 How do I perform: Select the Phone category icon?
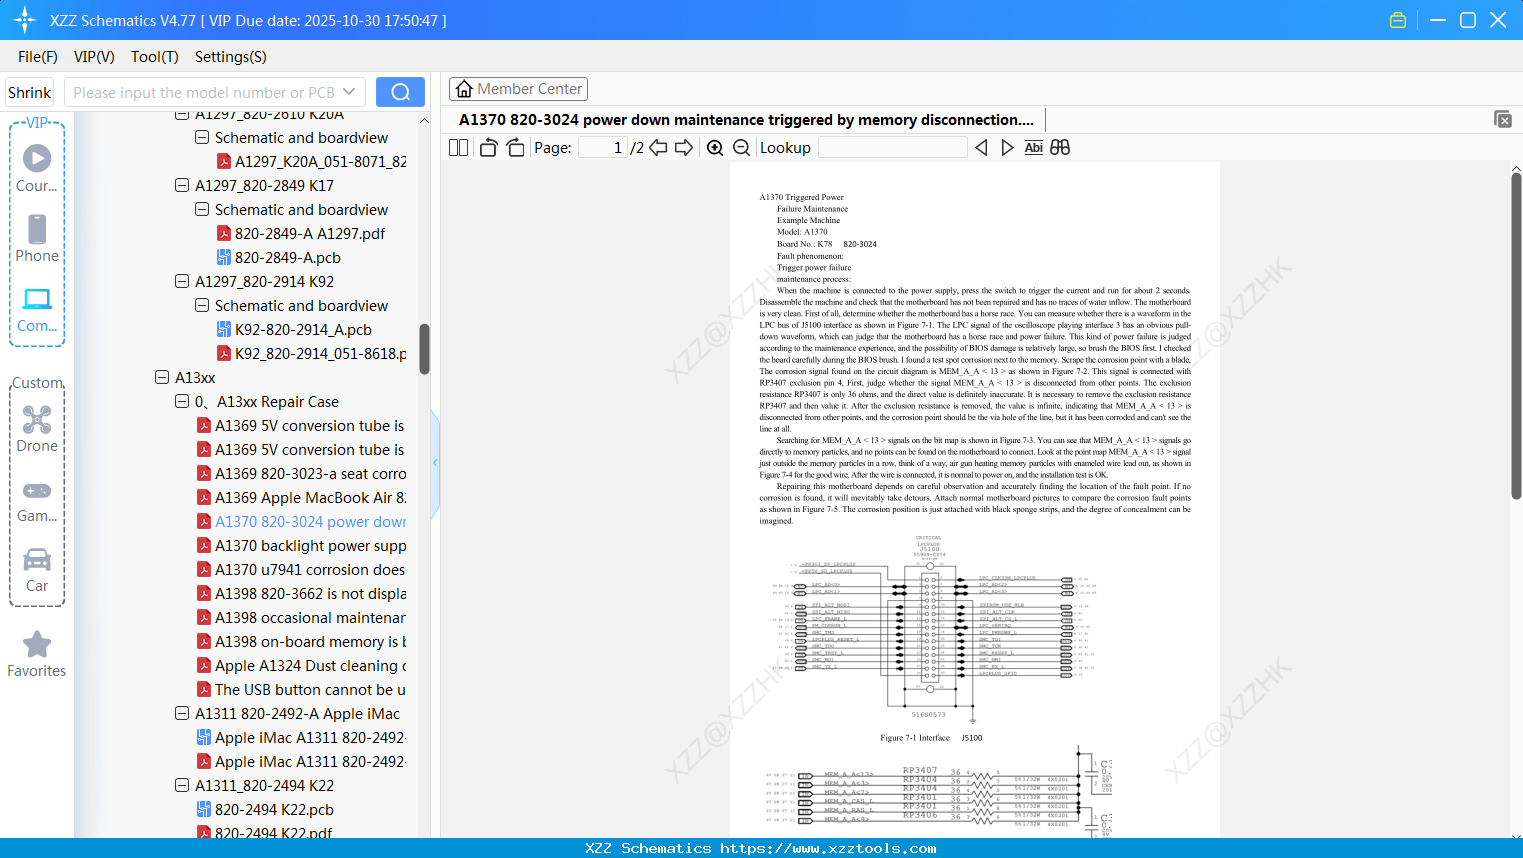click(x=37, y=239)
